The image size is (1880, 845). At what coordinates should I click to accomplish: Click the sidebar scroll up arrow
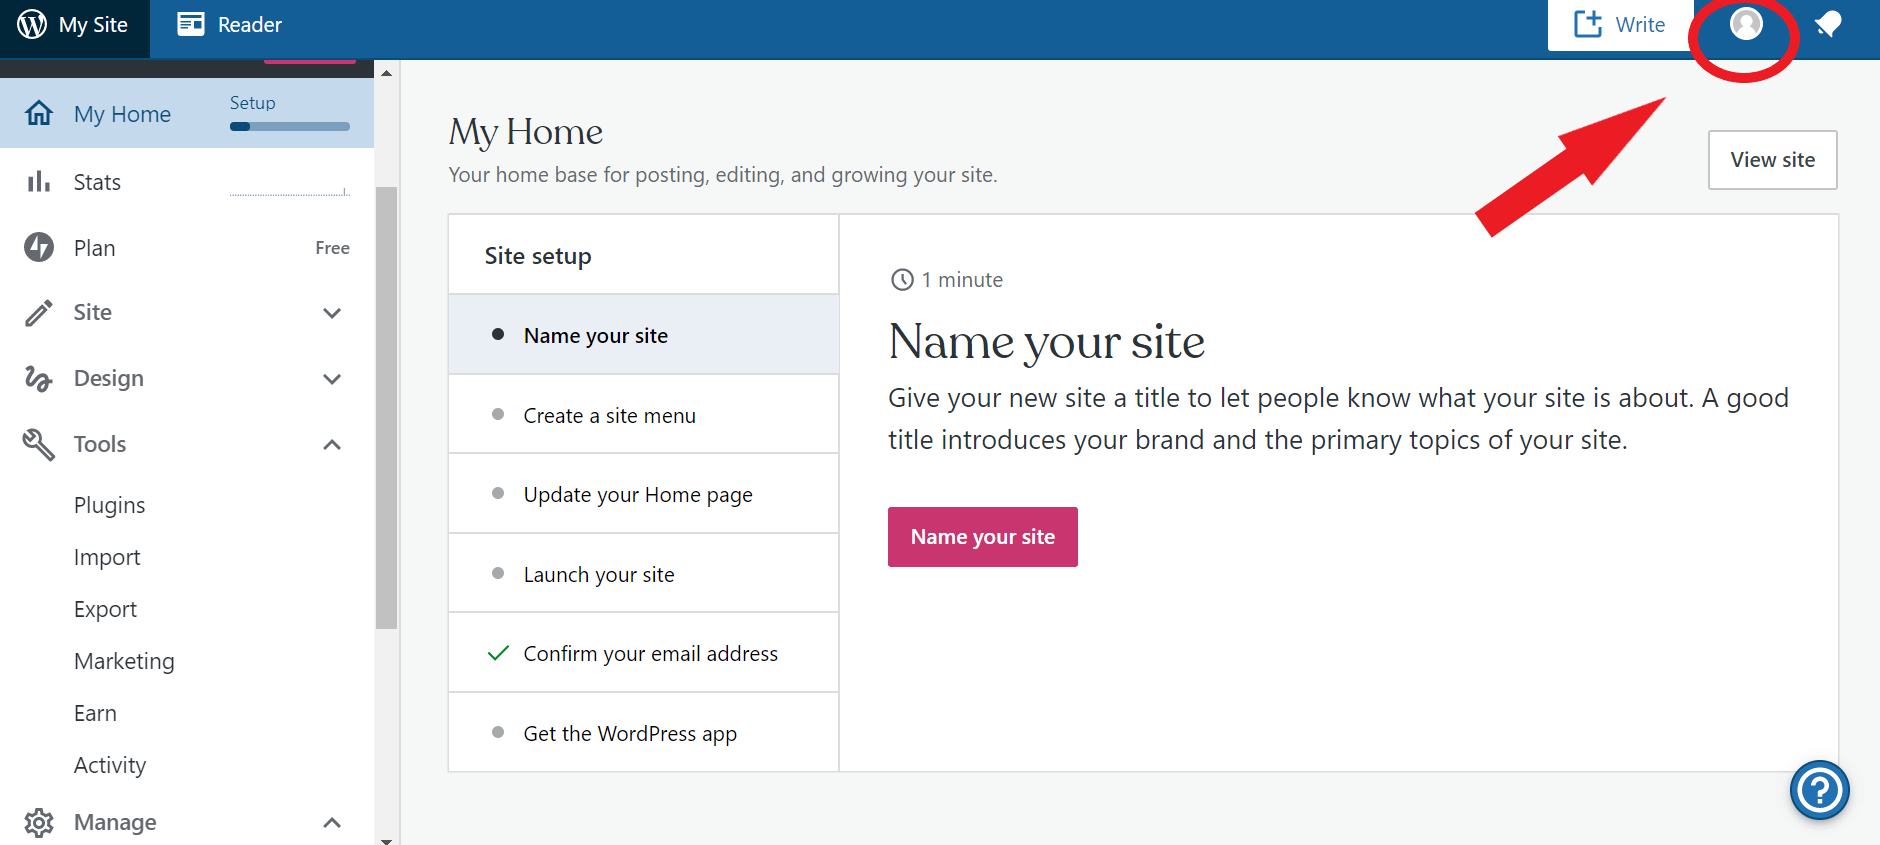click(x=386, y=73)
